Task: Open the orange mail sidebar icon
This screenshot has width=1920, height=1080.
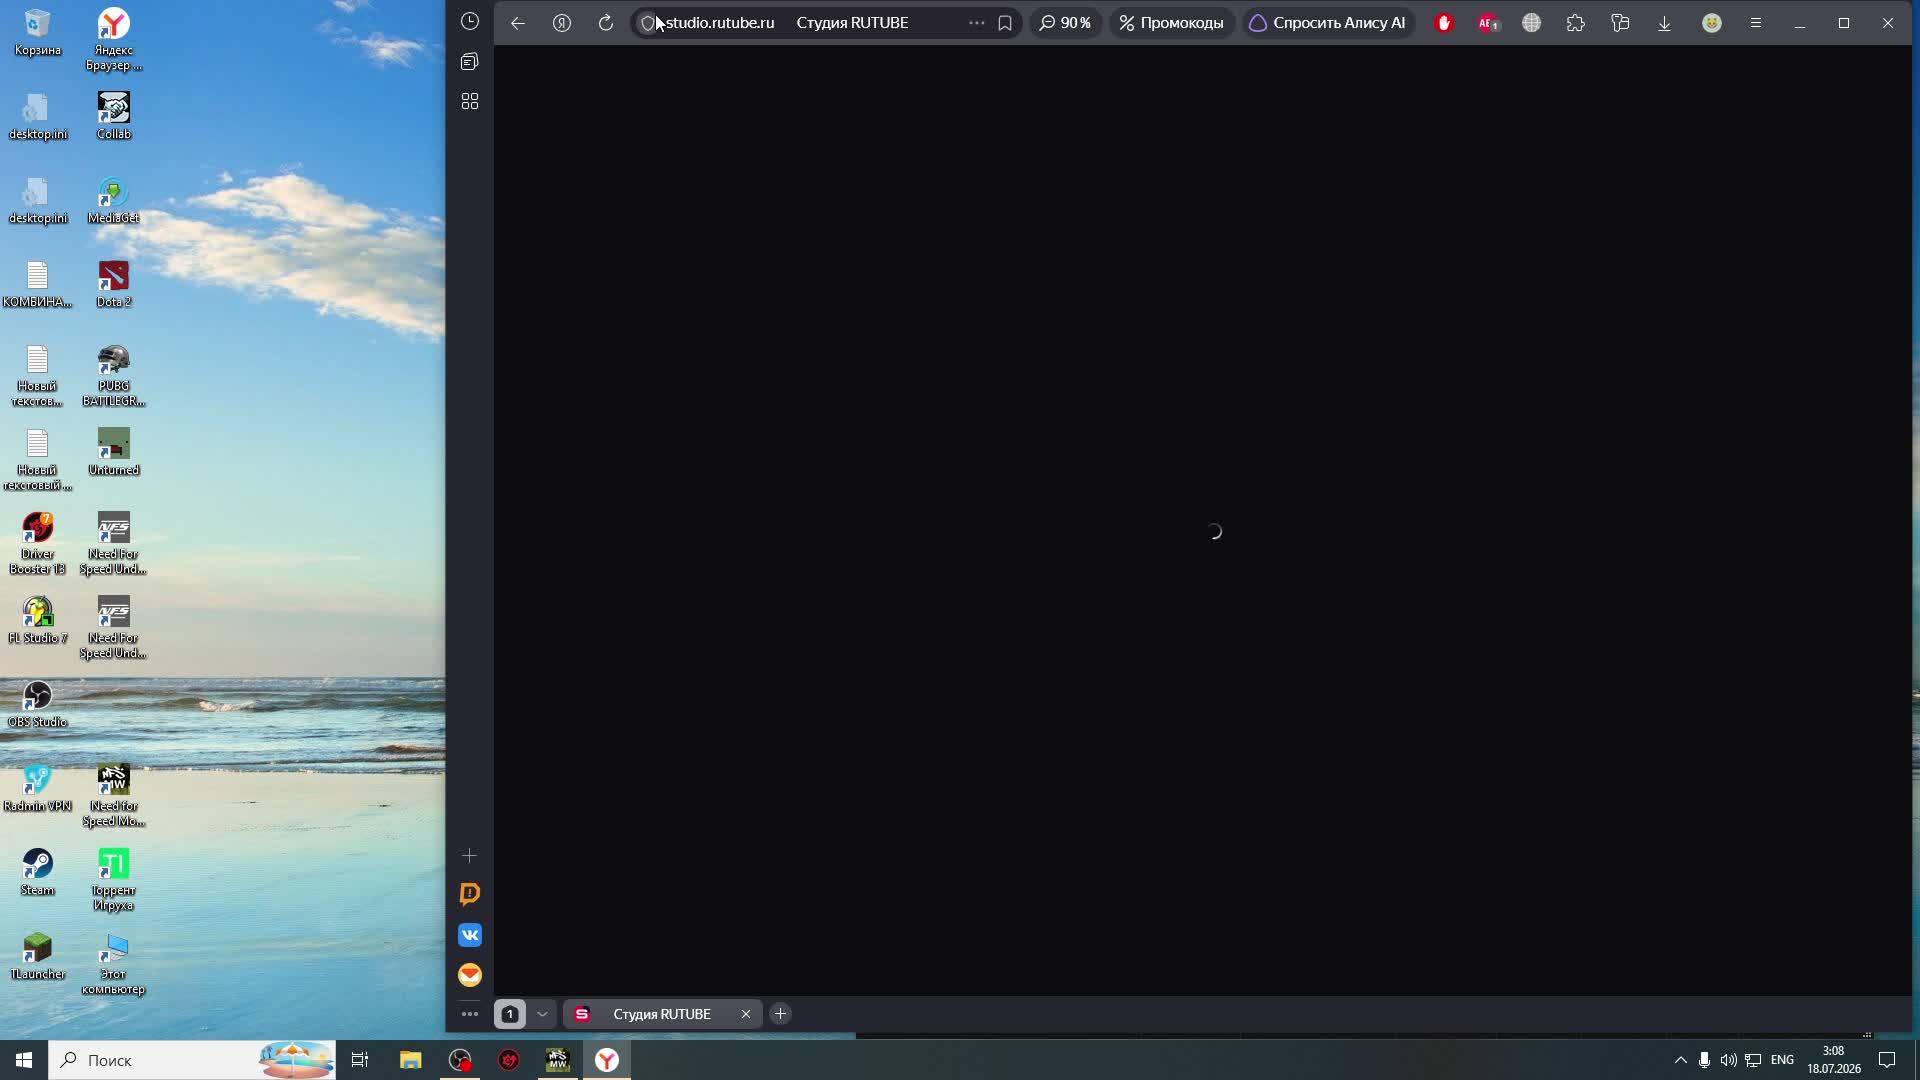Action: click(x=470, y=975)
